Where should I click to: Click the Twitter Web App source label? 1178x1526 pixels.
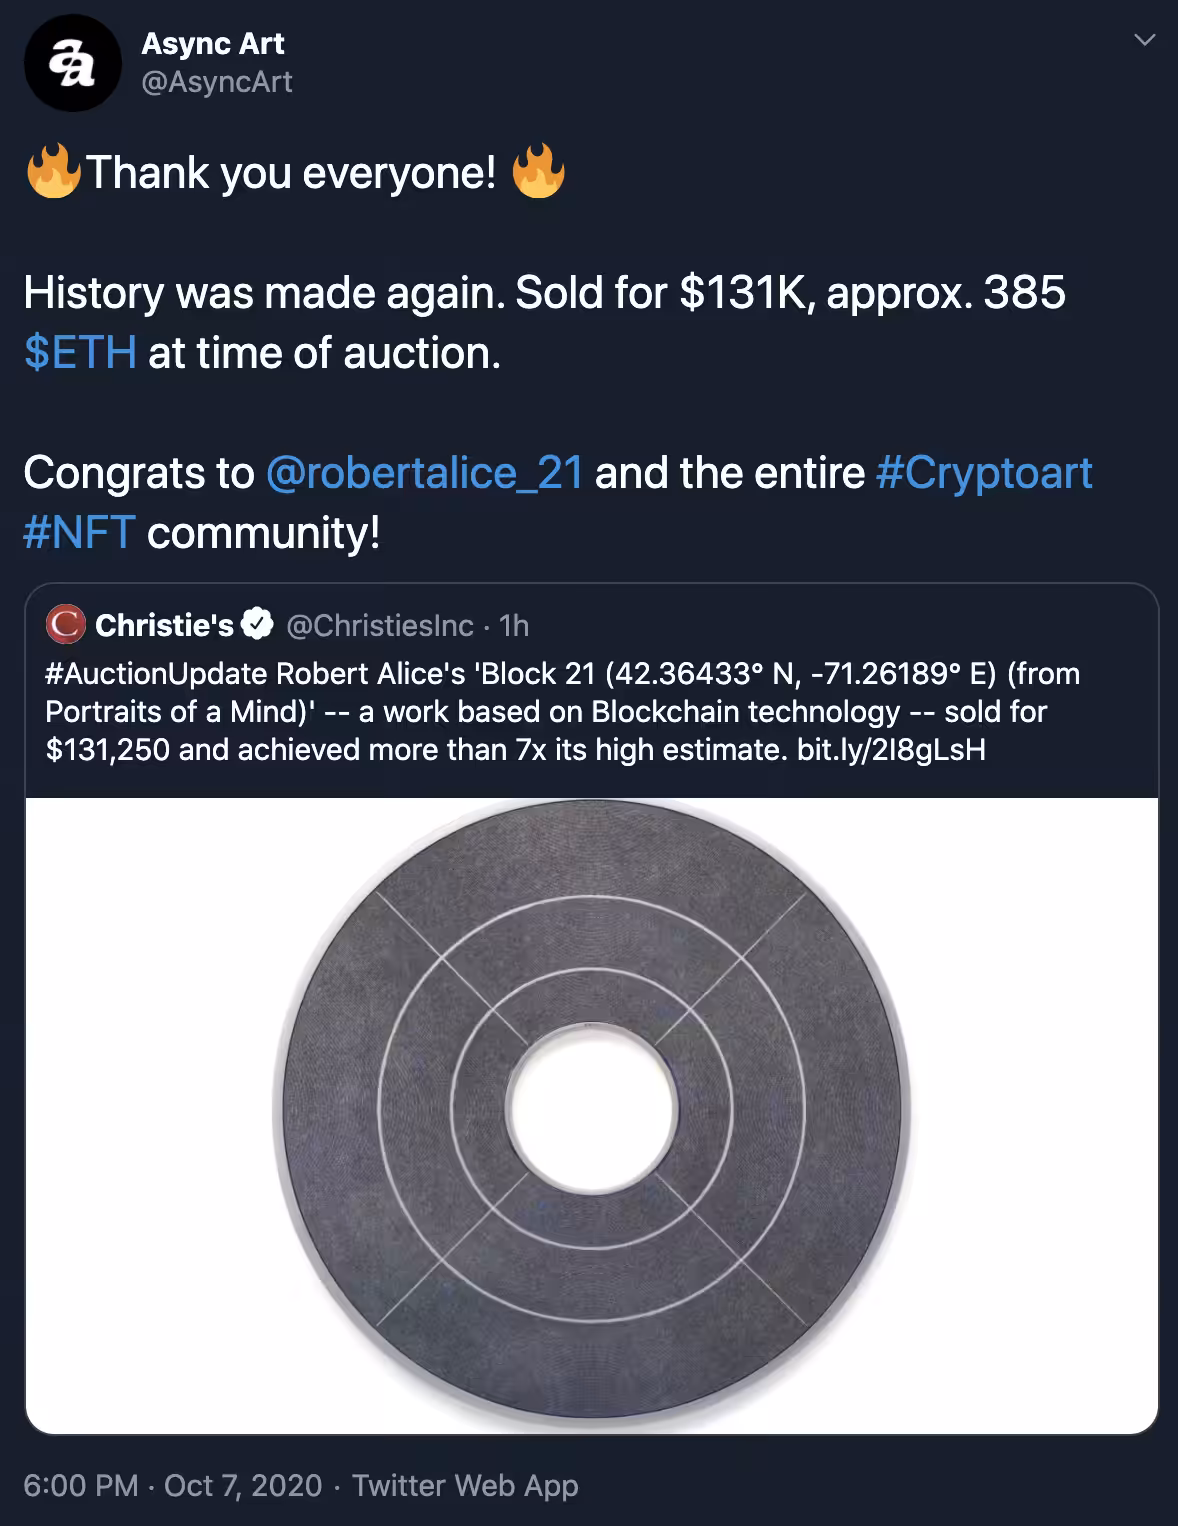coord(465,1485)
